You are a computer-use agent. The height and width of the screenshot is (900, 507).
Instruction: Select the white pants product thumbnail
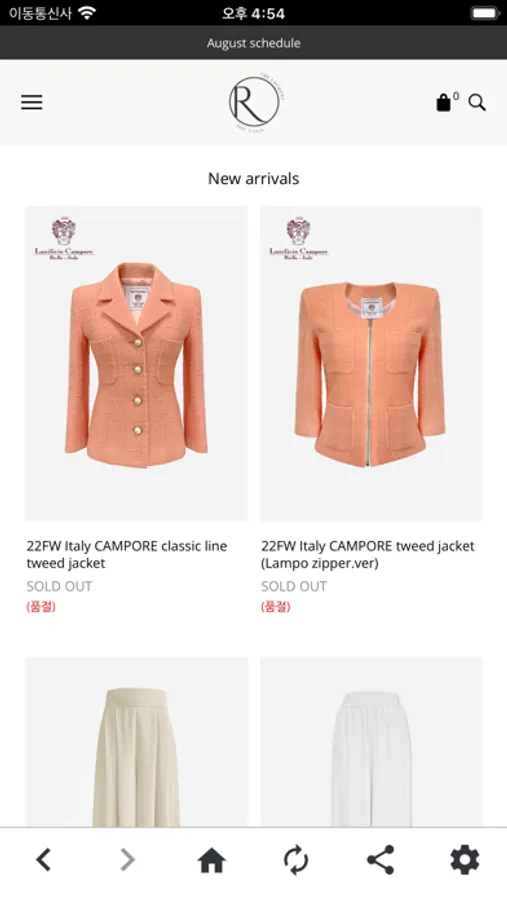371,742
